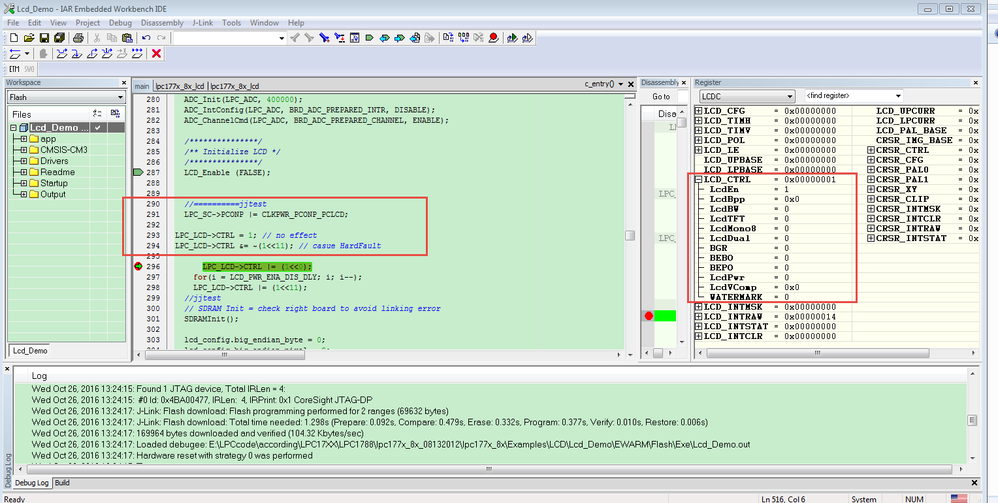
Task: Click the Open file toolbar icon
Action: [29, 38]
